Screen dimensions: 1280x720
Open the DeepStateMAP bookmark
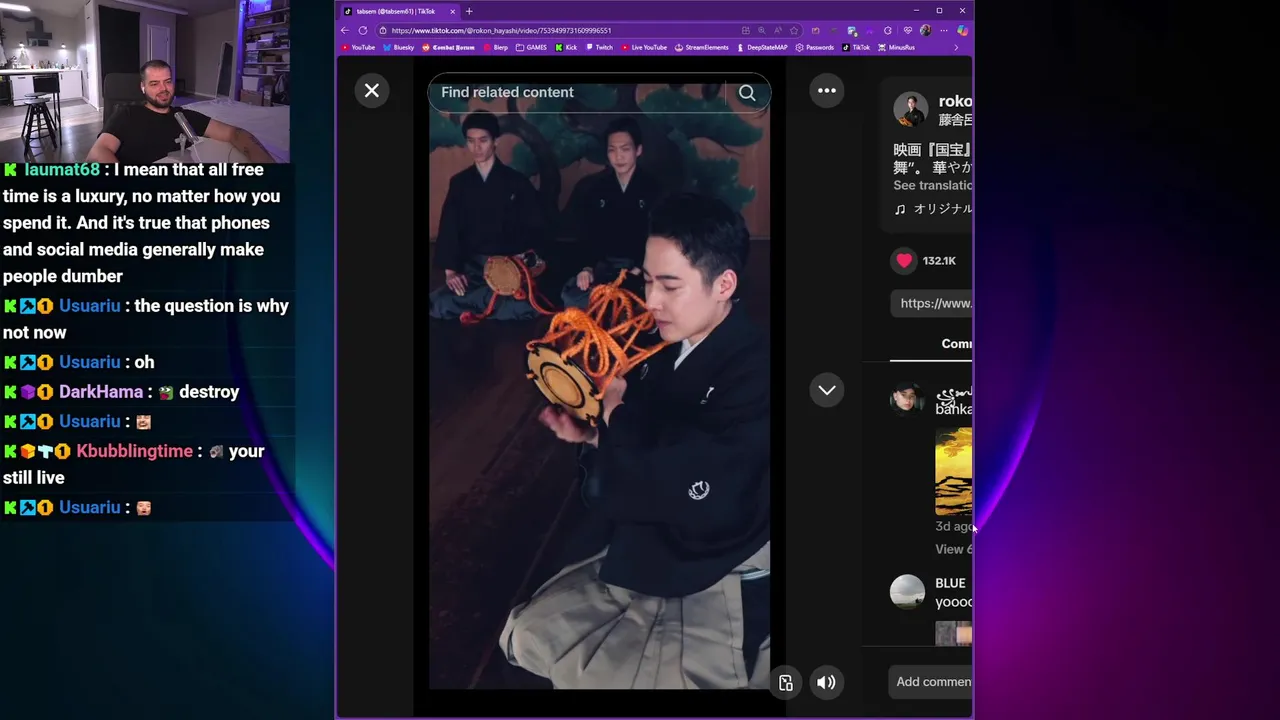[x=762, y=47]
